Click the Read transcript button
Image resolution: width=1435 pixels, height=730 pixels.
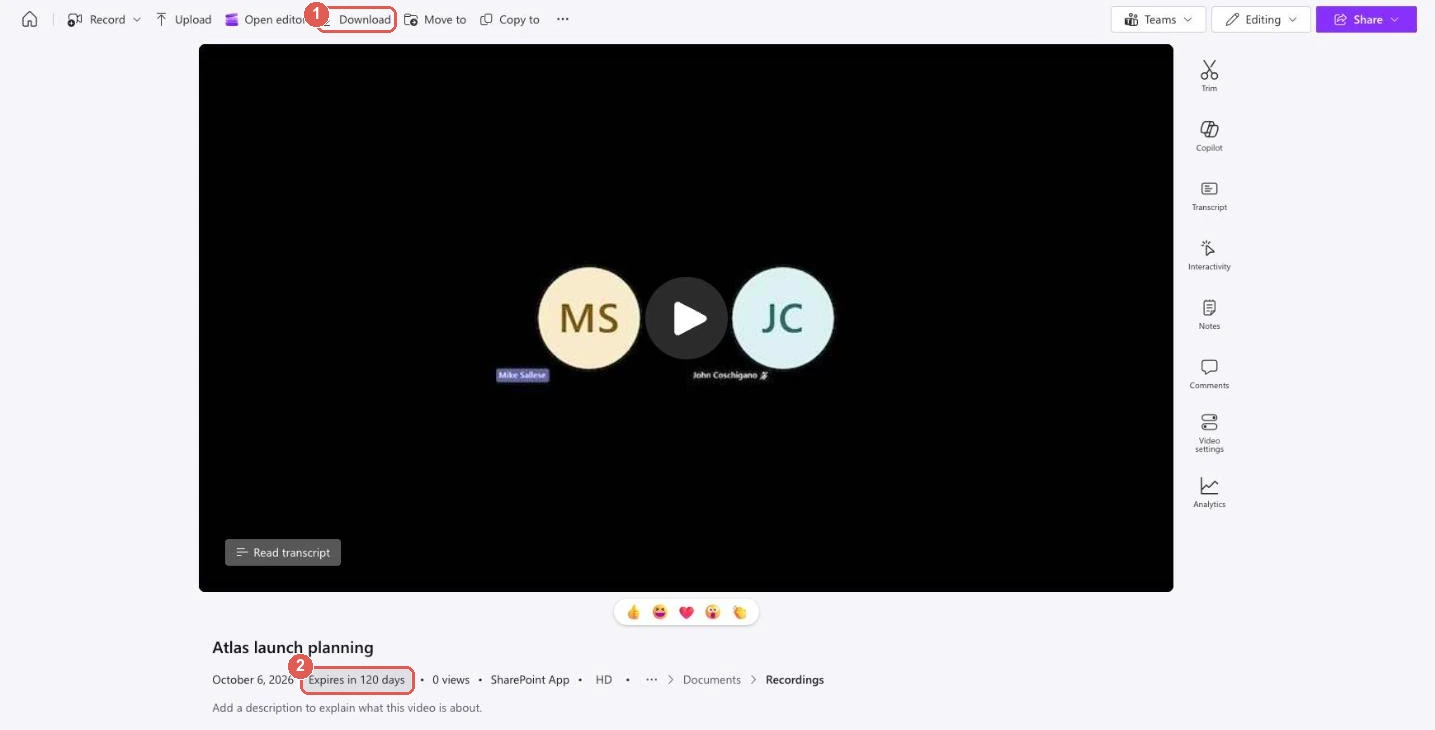click(283, 552)
